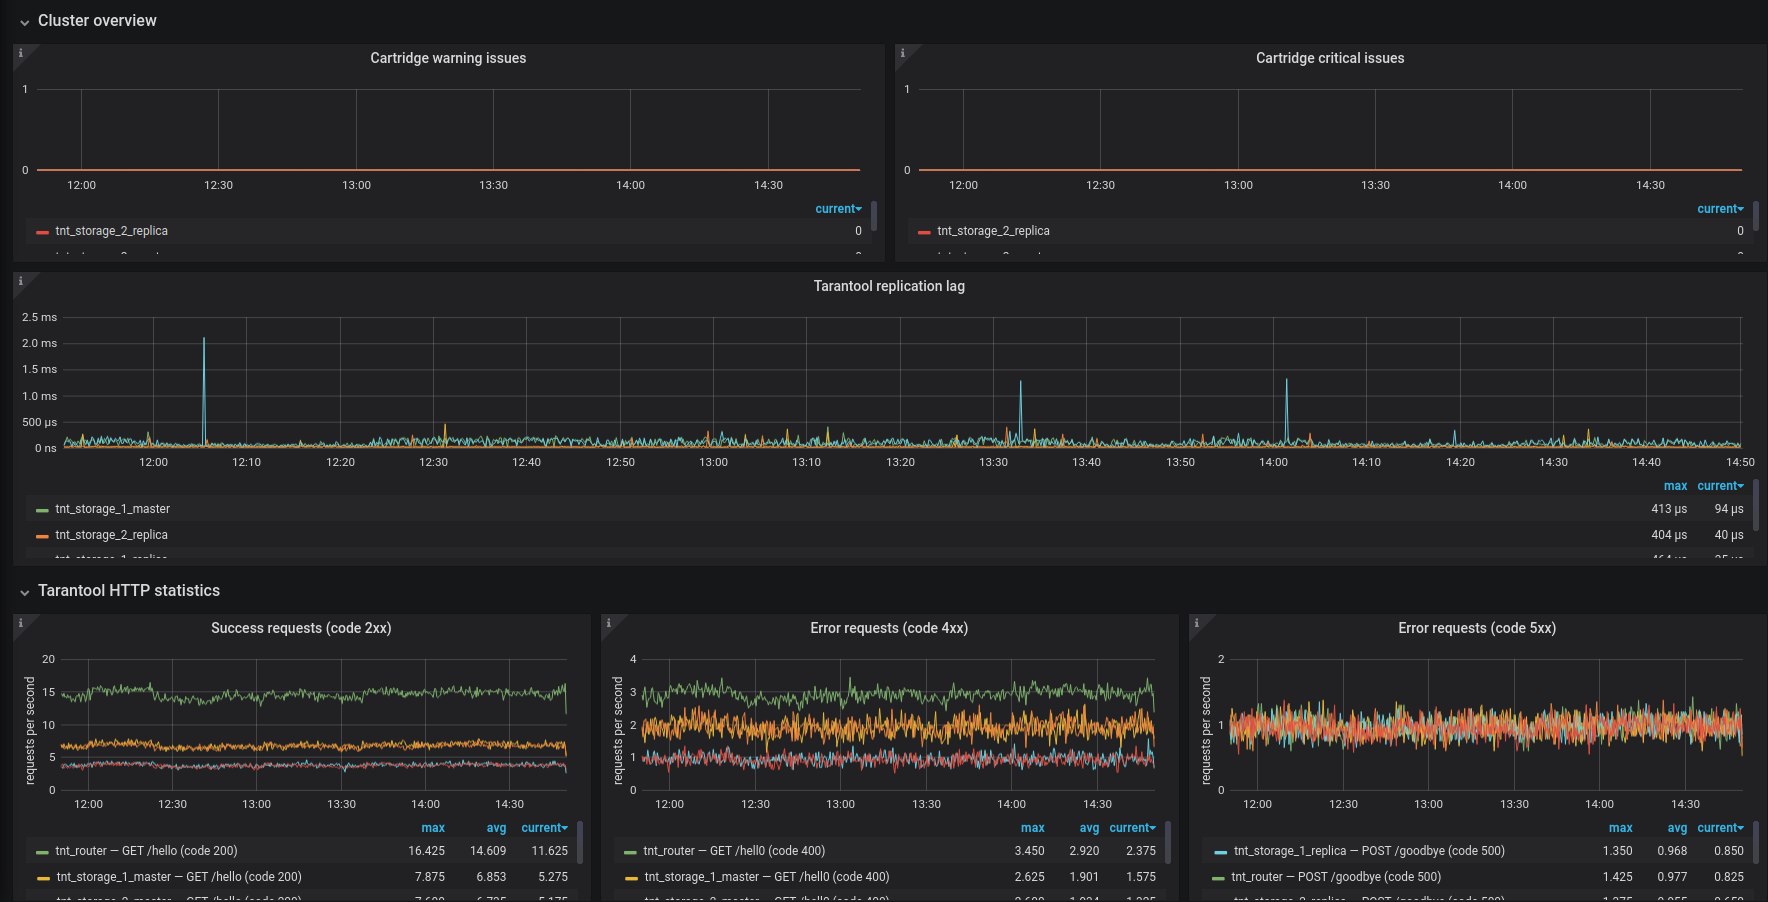
Task: Open Success requests (code 2xx) title menu
Action: click(x=301, y=628)
